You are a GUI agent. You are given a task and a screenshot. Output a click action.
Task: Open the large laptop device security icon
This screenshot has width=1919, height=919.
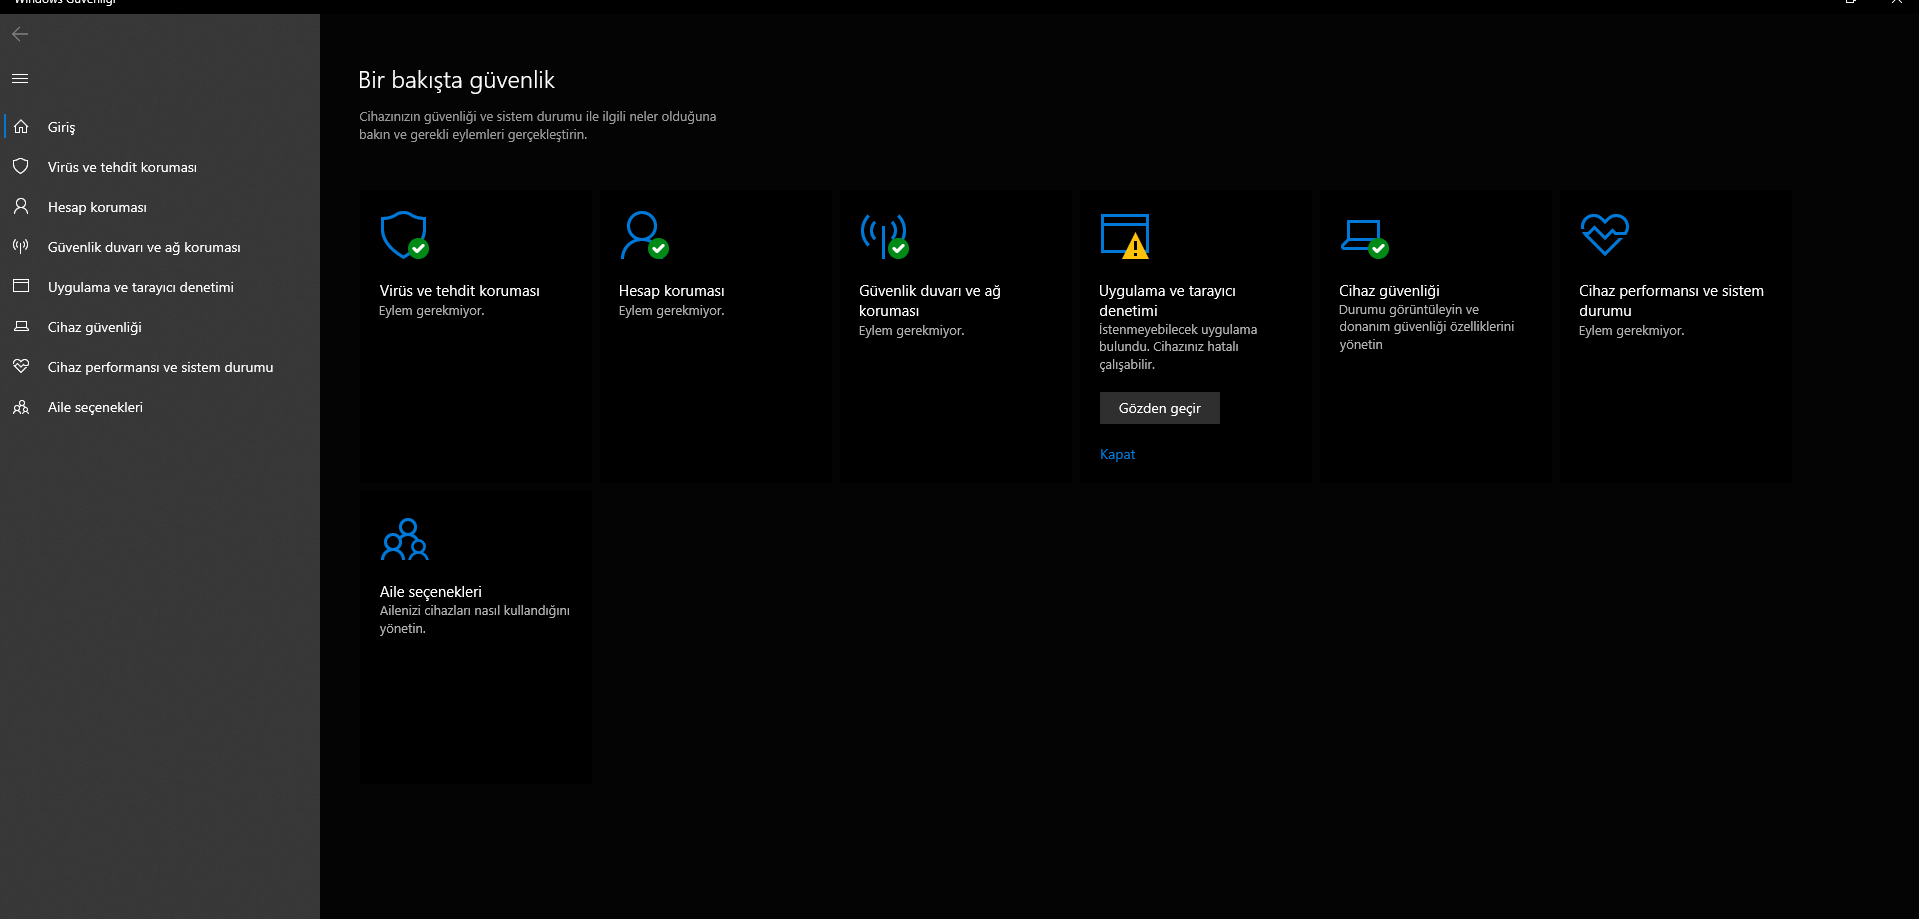[1364, 238]
